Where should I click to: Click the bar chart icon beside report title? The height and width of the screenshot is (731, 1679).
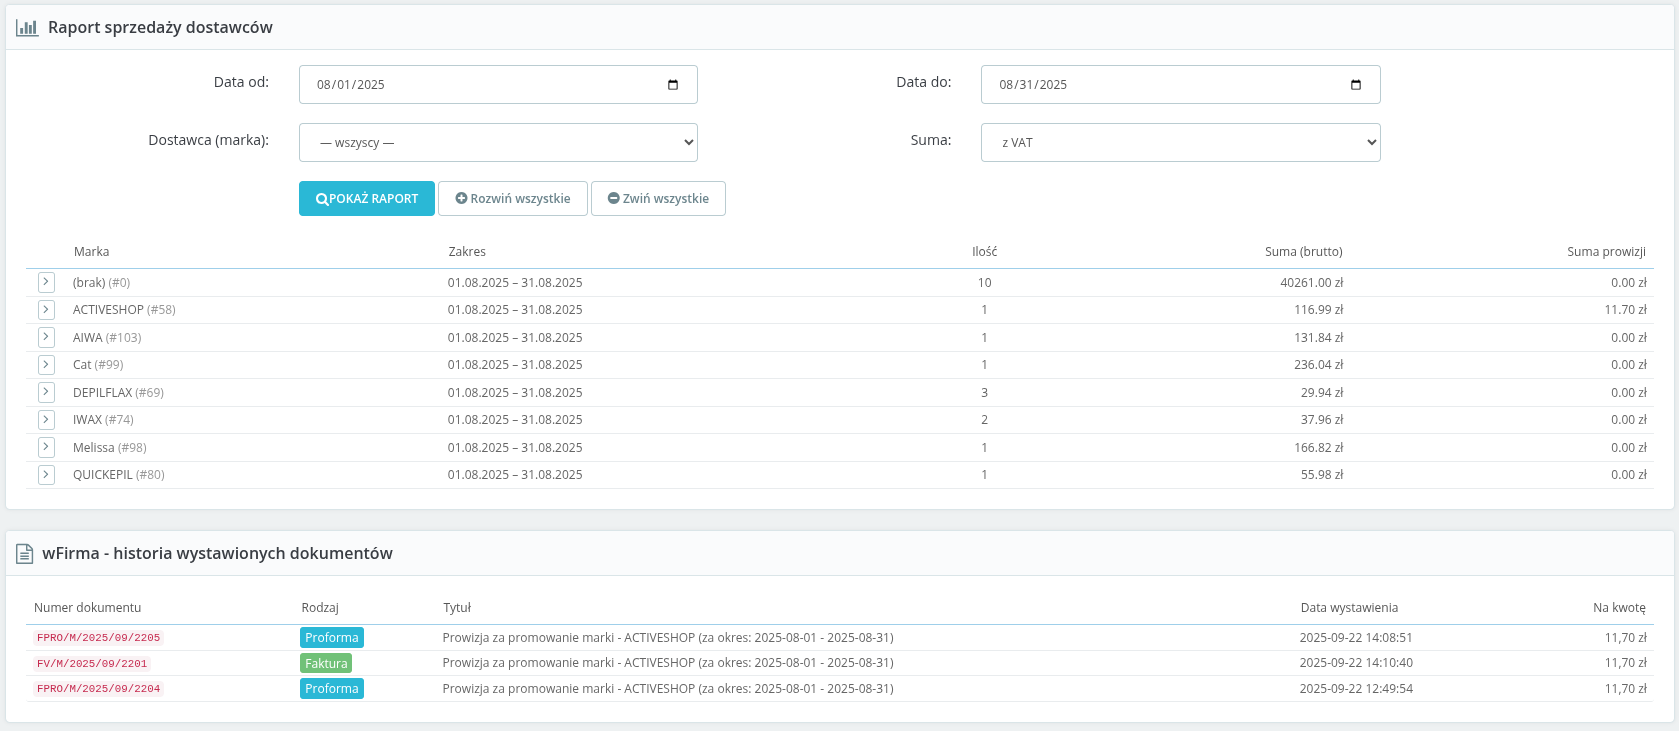click(x=27, y=28)
